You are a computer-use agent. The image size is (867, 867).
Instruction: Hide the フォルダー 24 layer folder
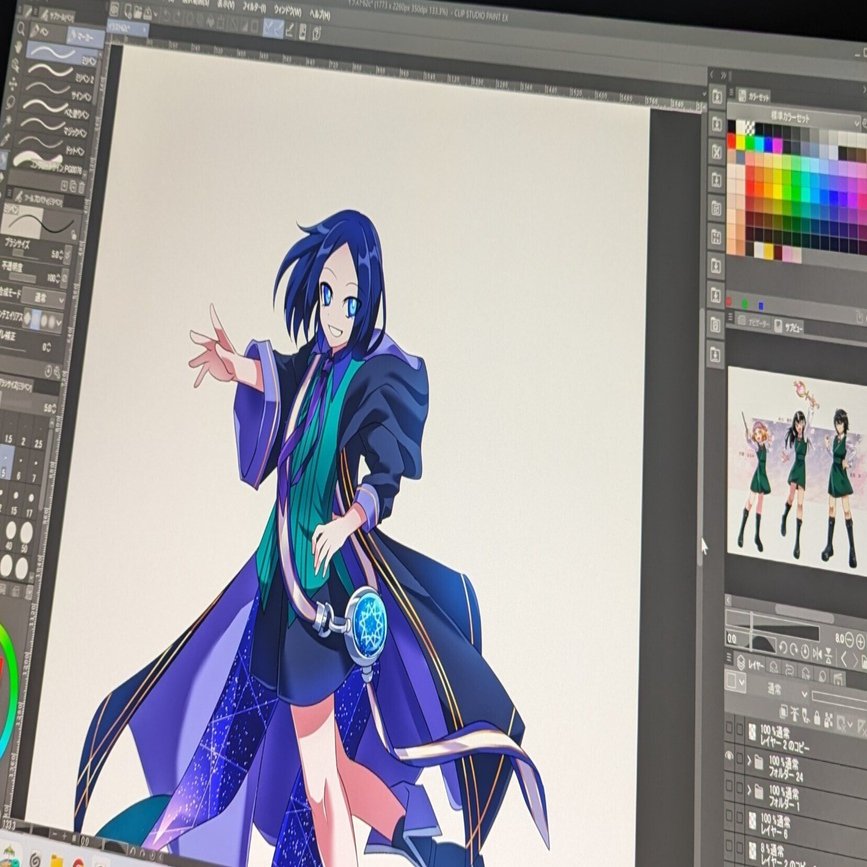pyautogui.click(x=729, y=756)
